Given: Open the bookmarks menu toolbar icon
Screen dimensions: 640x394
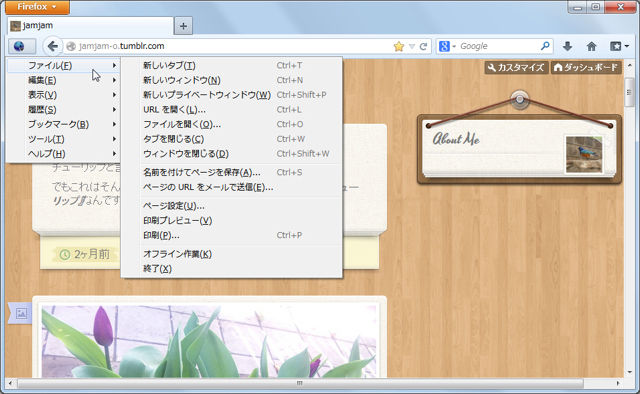Looking at the screenshot, I should click(x=619, y=46).
